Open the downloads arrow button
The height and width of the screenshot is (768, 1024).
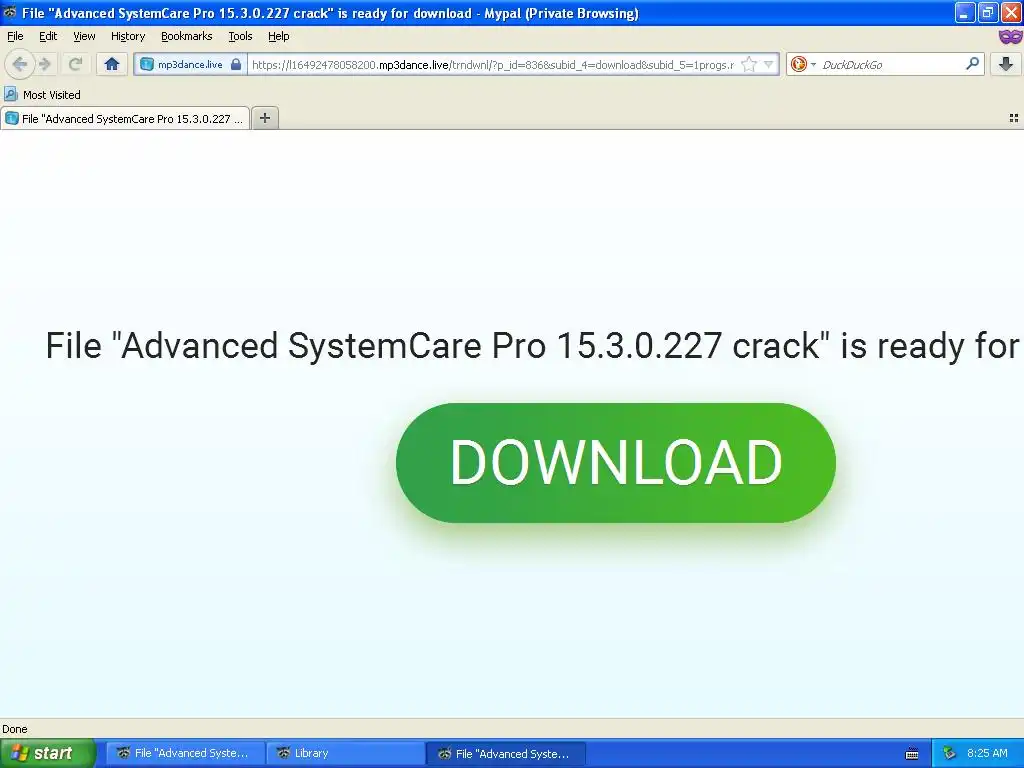click(1006, 64)
